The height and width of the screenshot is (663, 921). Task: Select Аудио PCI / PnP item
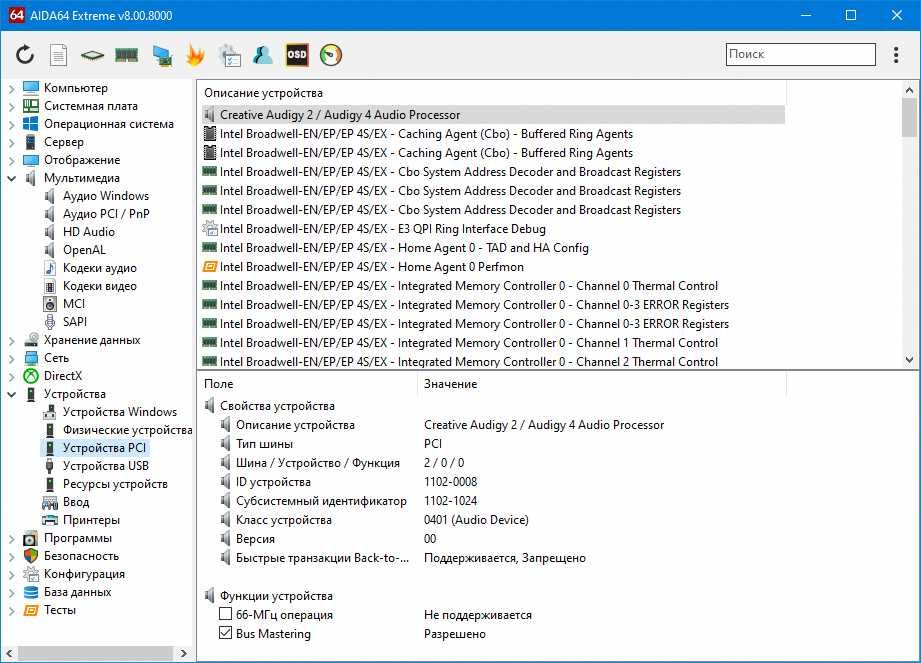coord(106,214)
